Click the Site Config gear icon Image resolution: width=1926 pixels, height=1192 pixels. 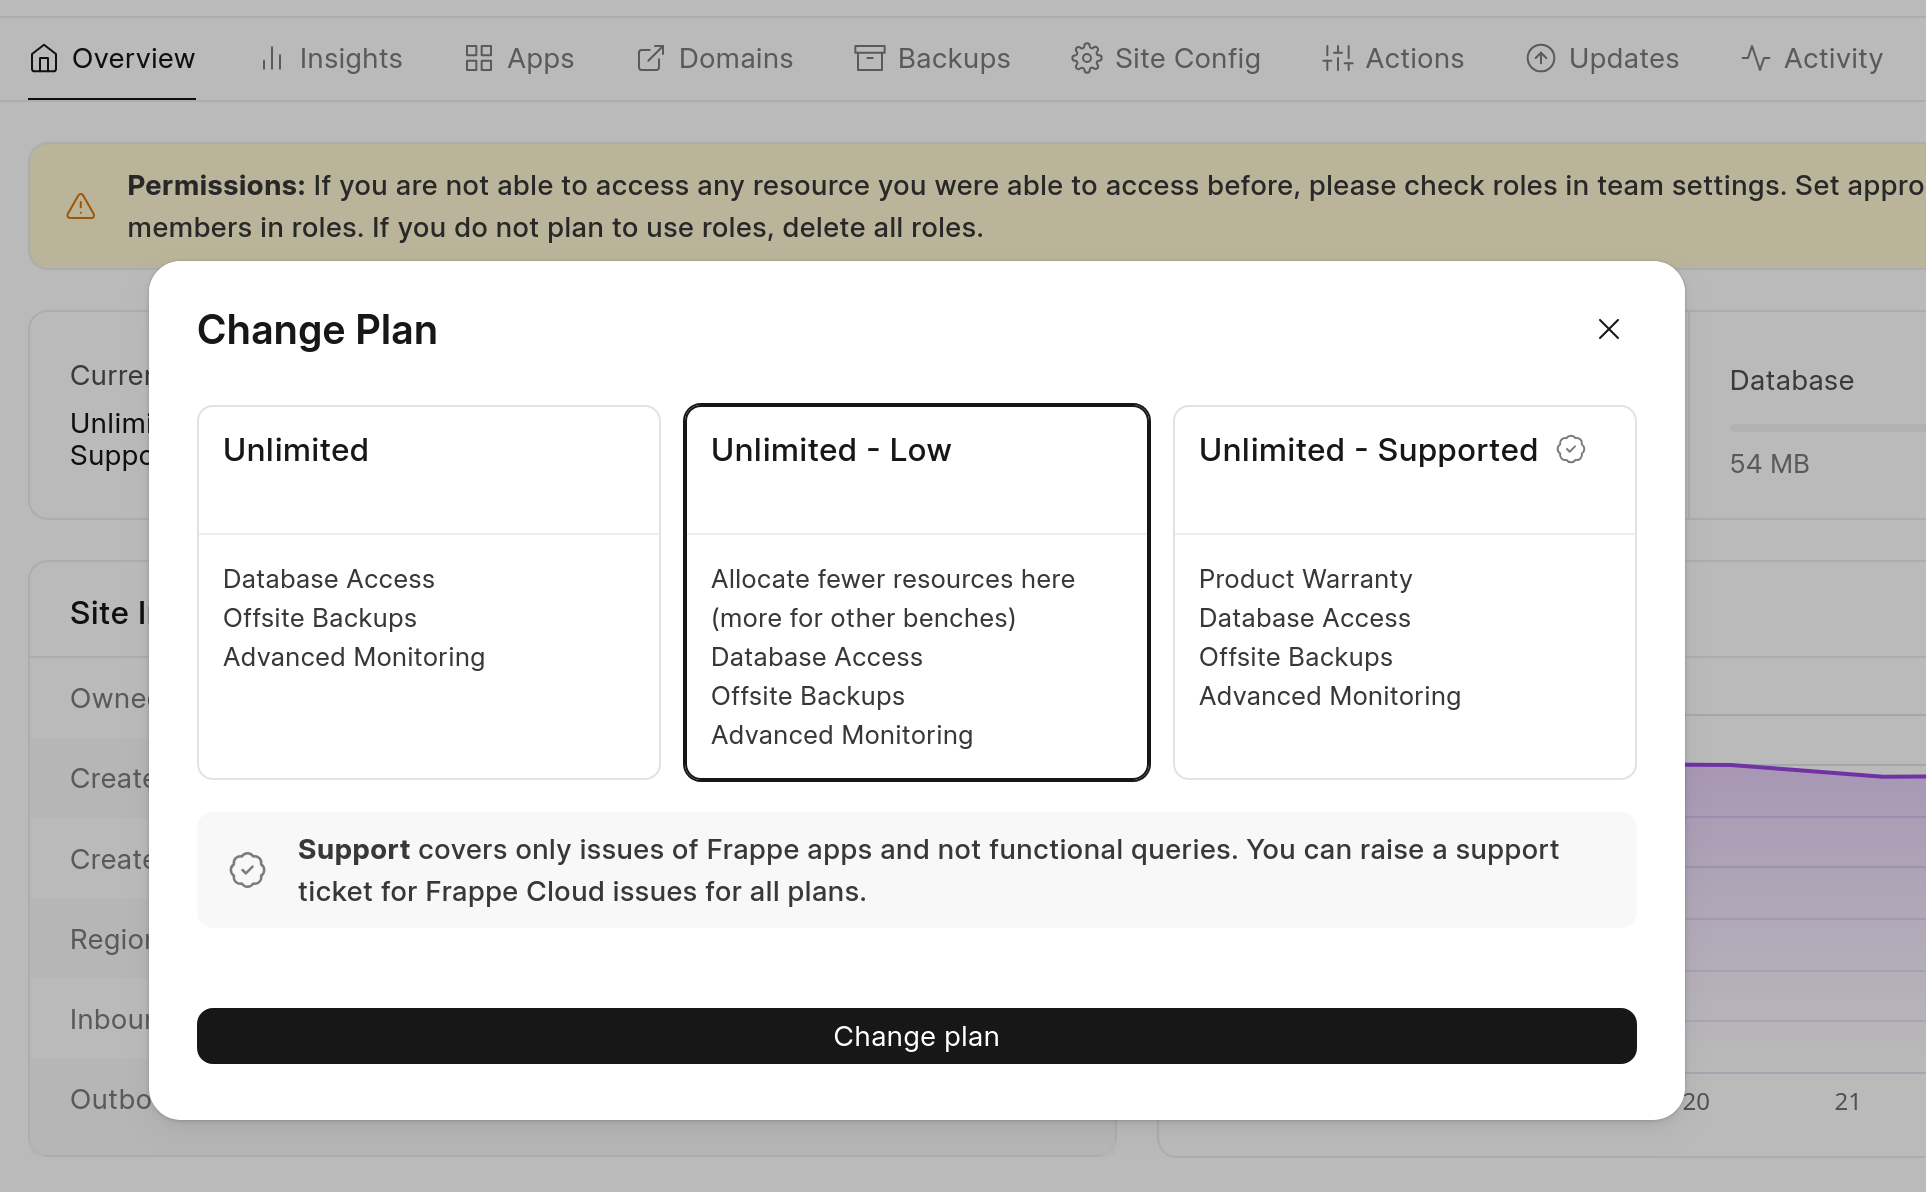(x=1086, y=59)
